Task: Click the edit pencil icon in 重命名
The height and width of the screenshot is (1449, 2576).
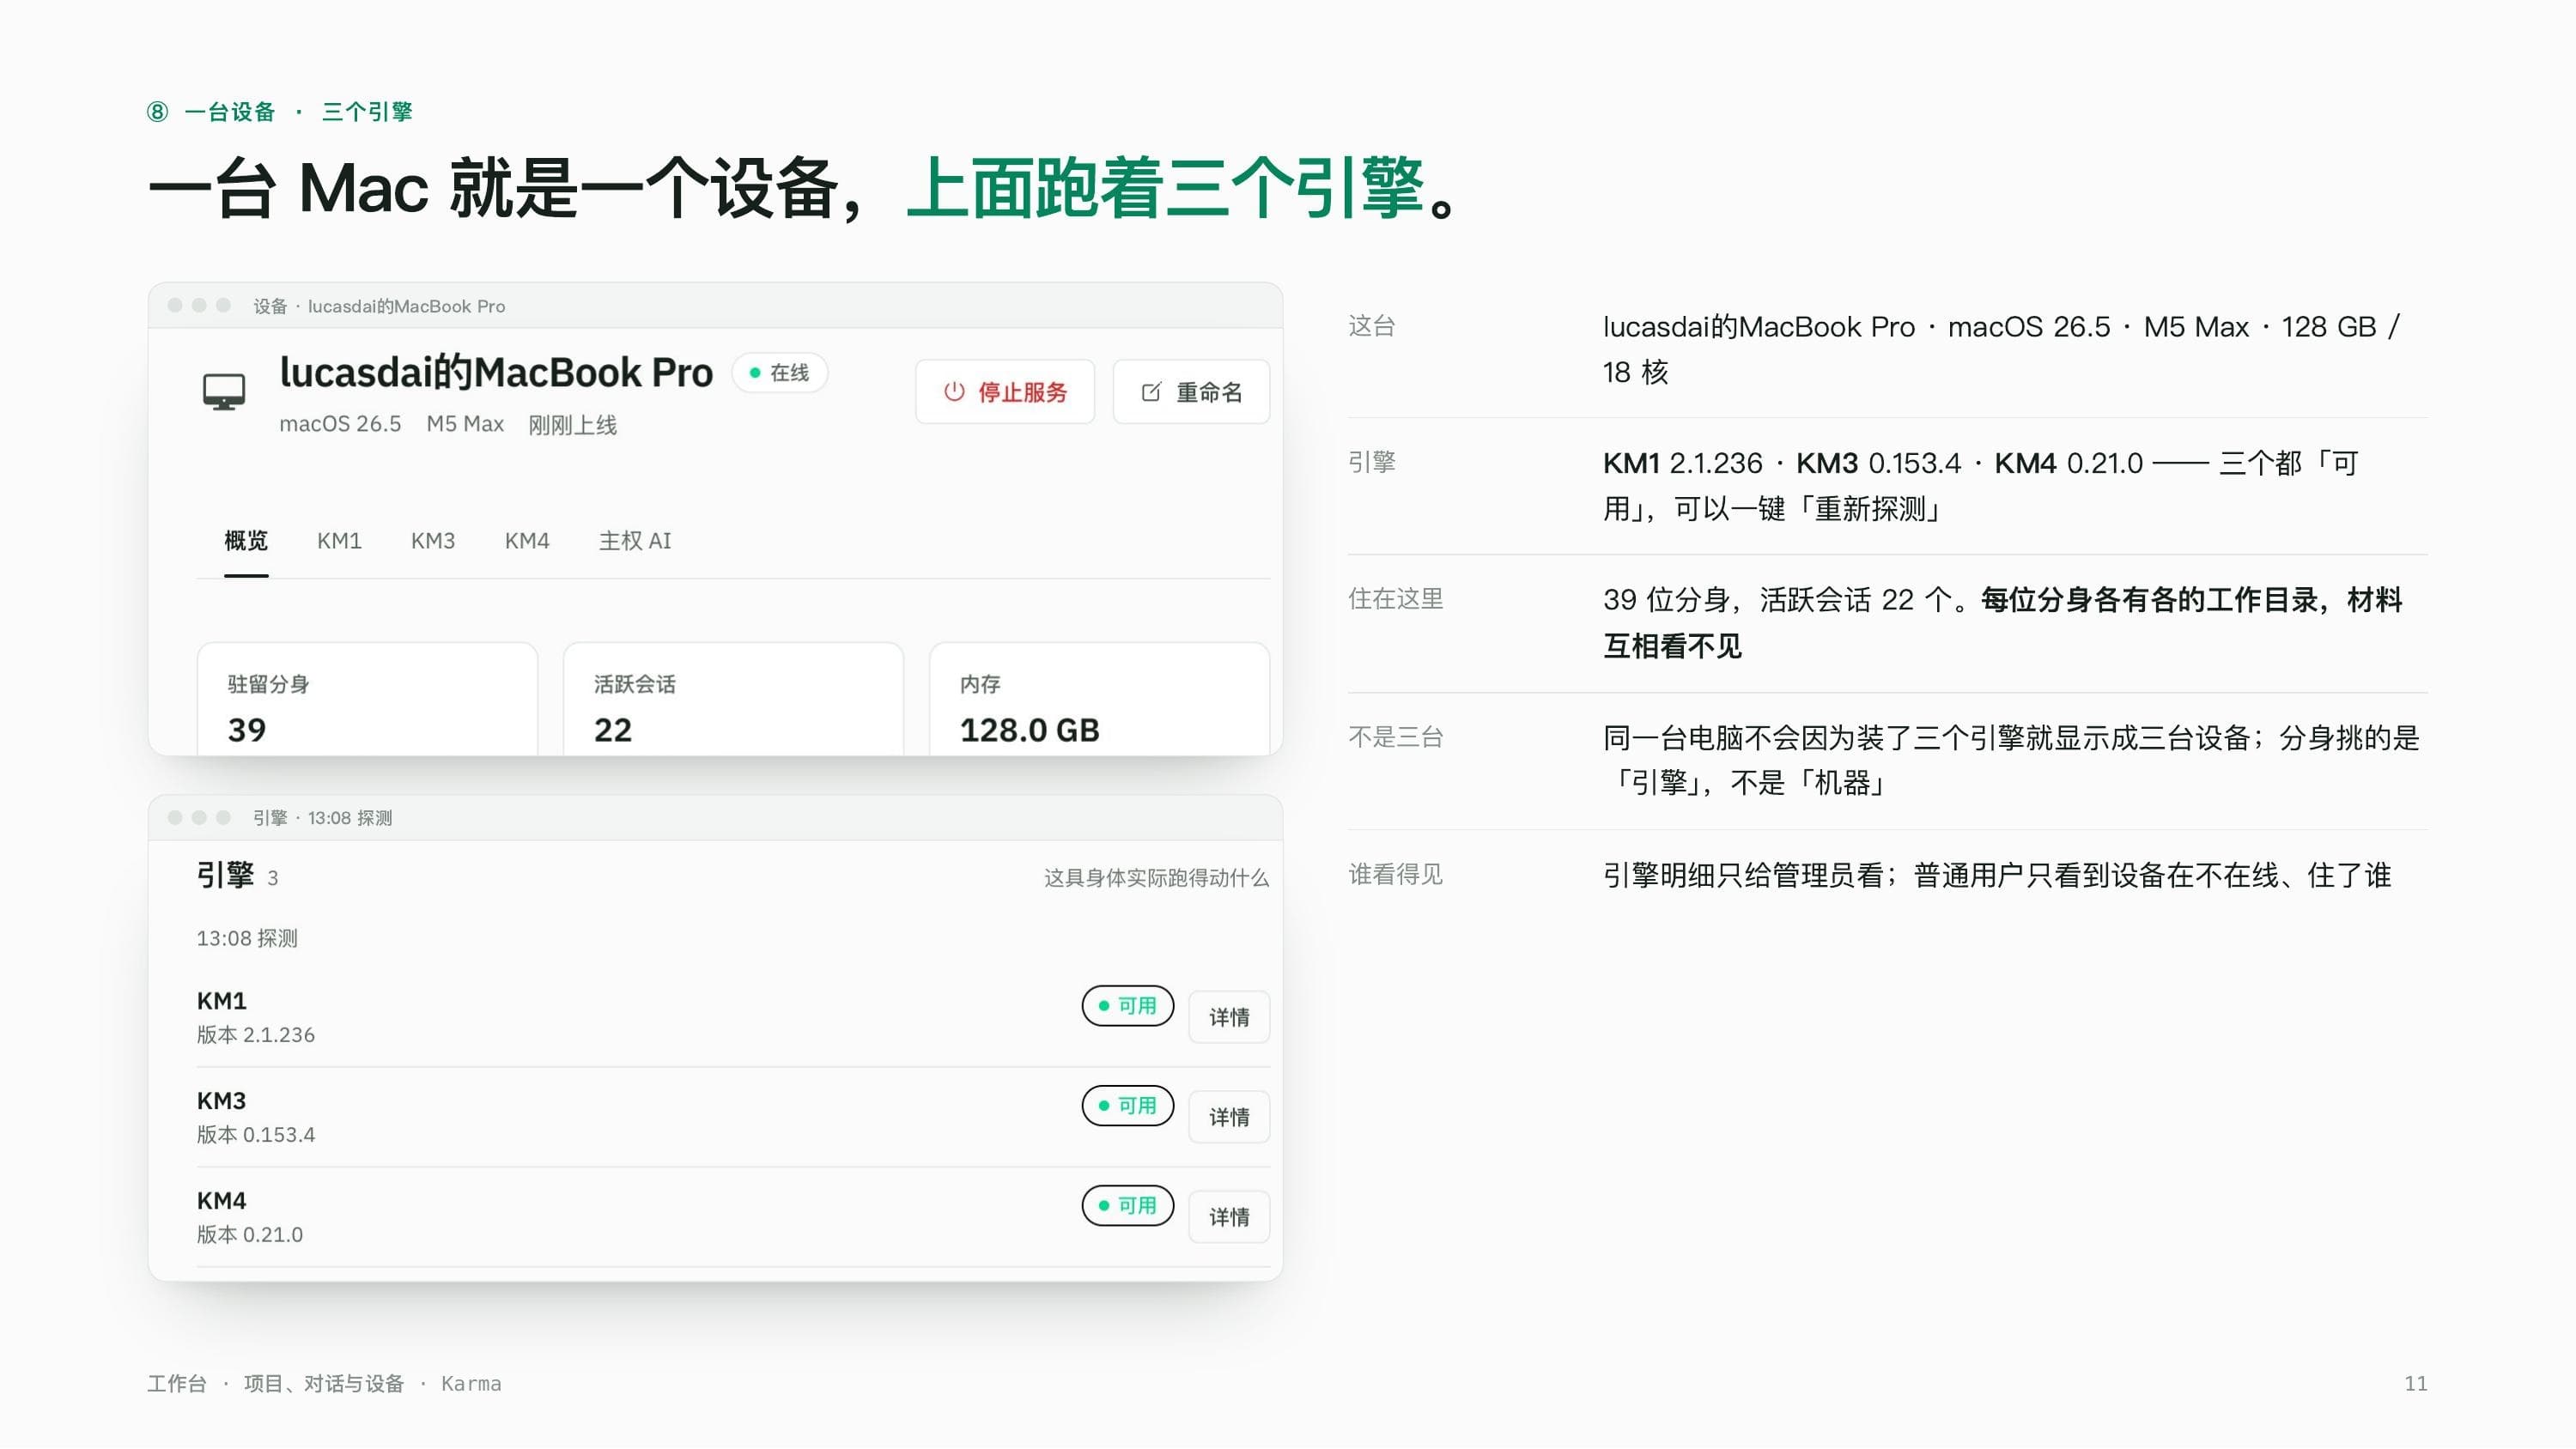Action: [1151, 392]
